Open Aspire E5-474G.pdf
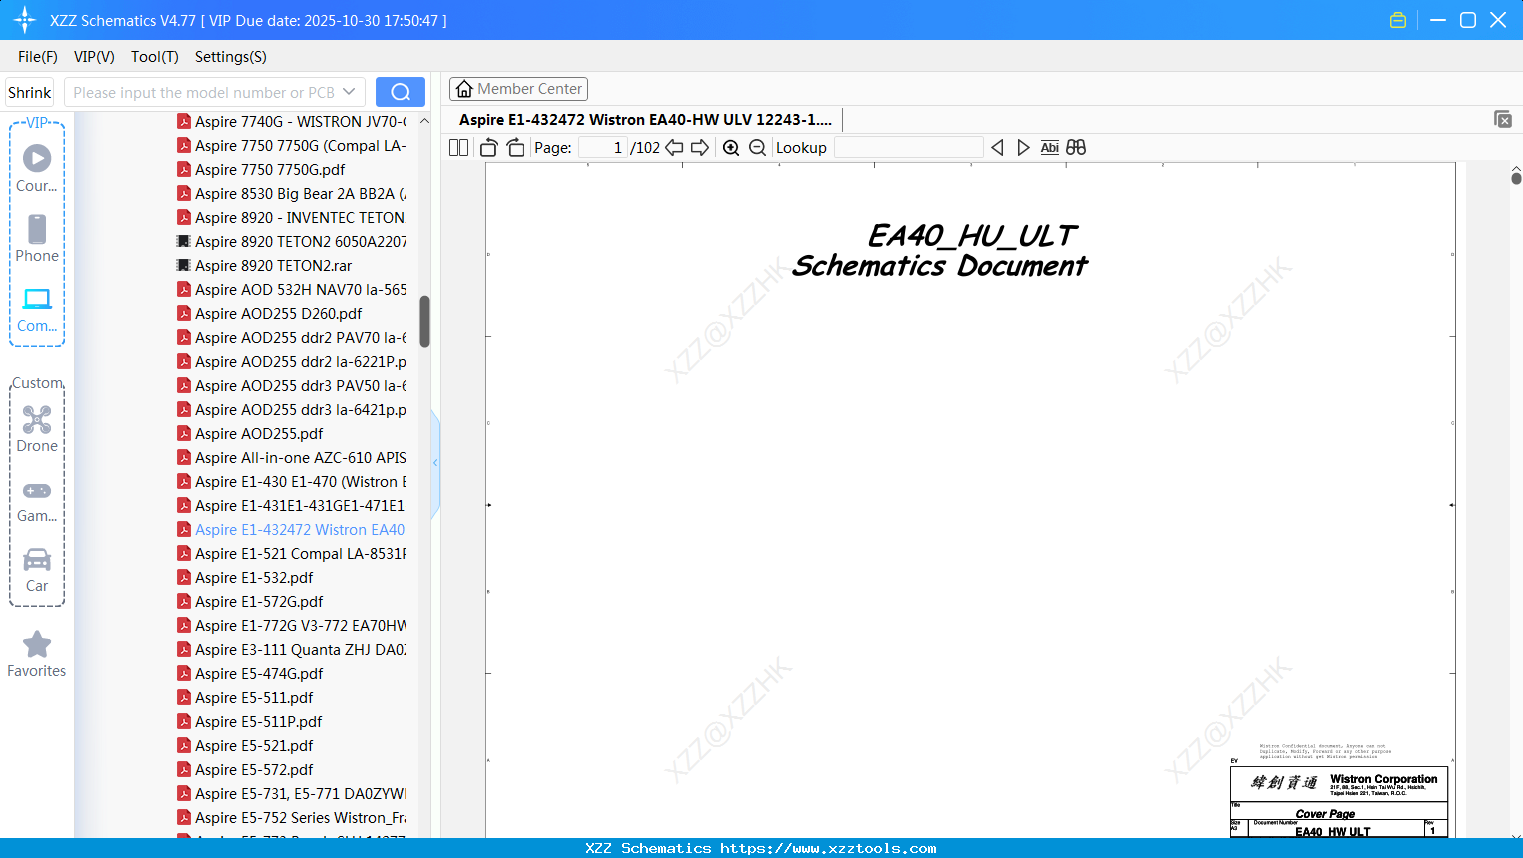The height and width of the screenshot is (858, 1523). (x=250, y=674)
